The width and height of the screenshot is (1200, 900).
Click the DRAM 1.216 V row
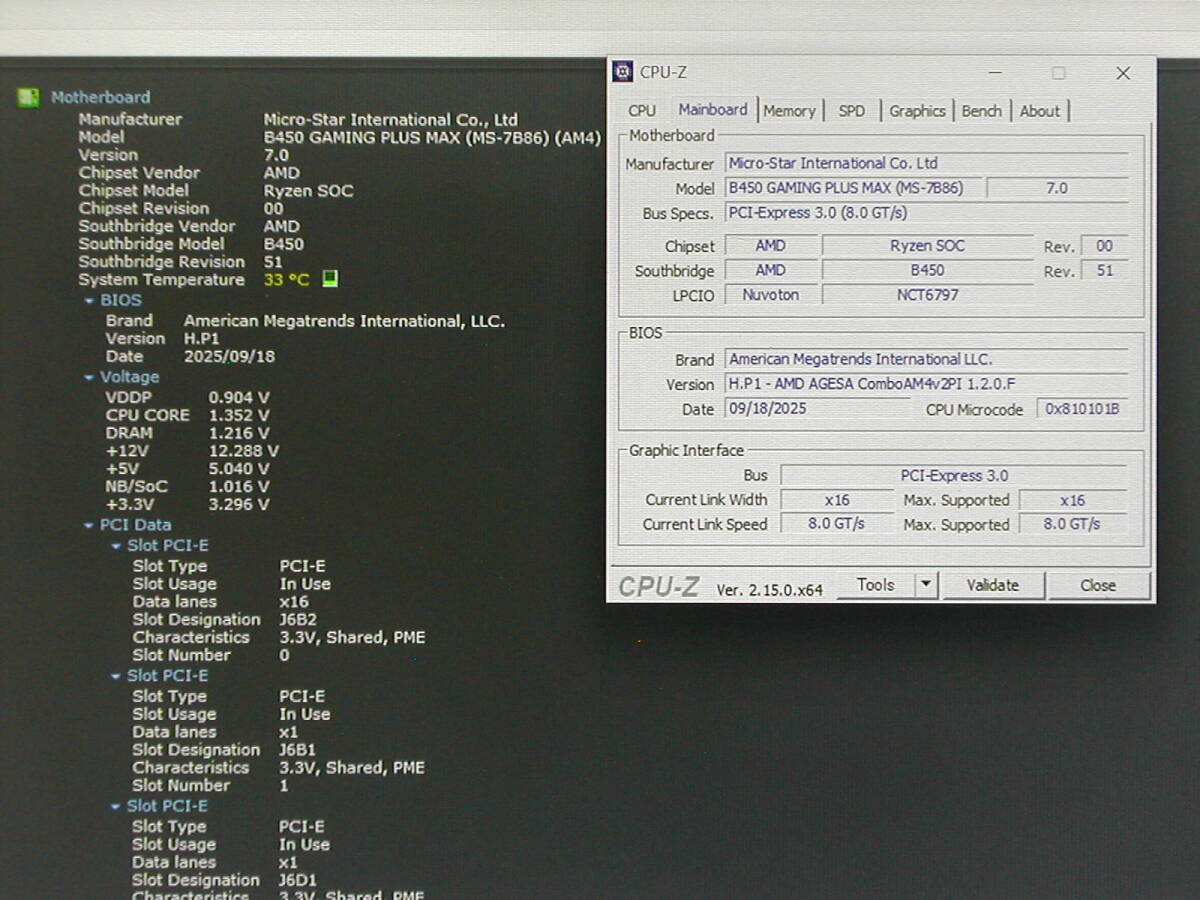[187, 433]
